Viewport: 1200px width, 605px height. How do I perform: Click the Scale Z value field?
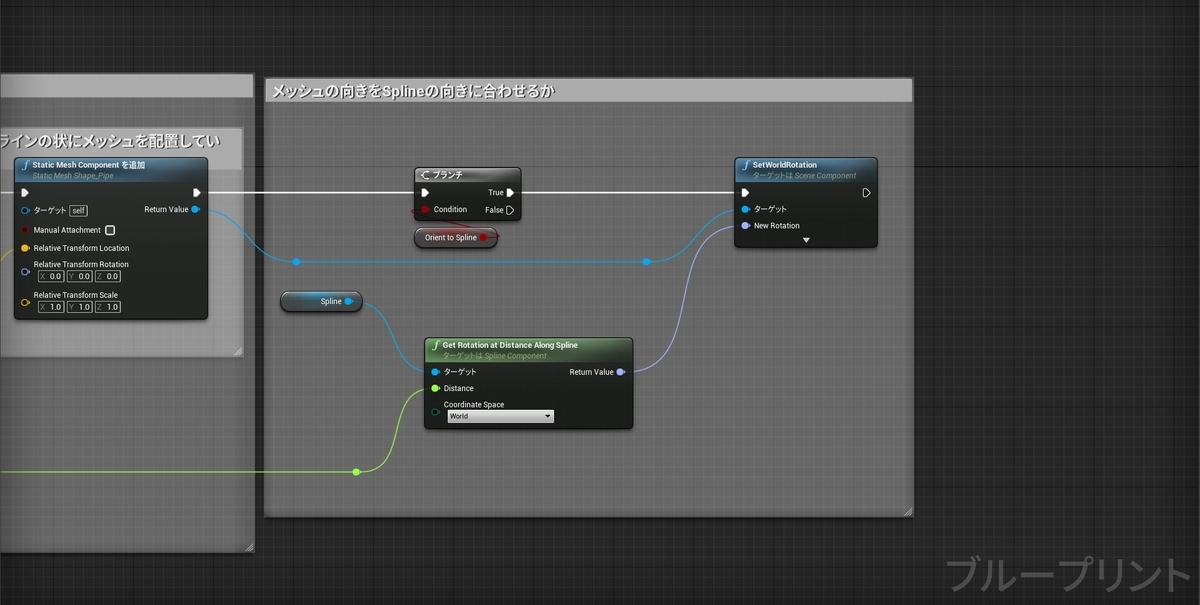tap(108, 307)
